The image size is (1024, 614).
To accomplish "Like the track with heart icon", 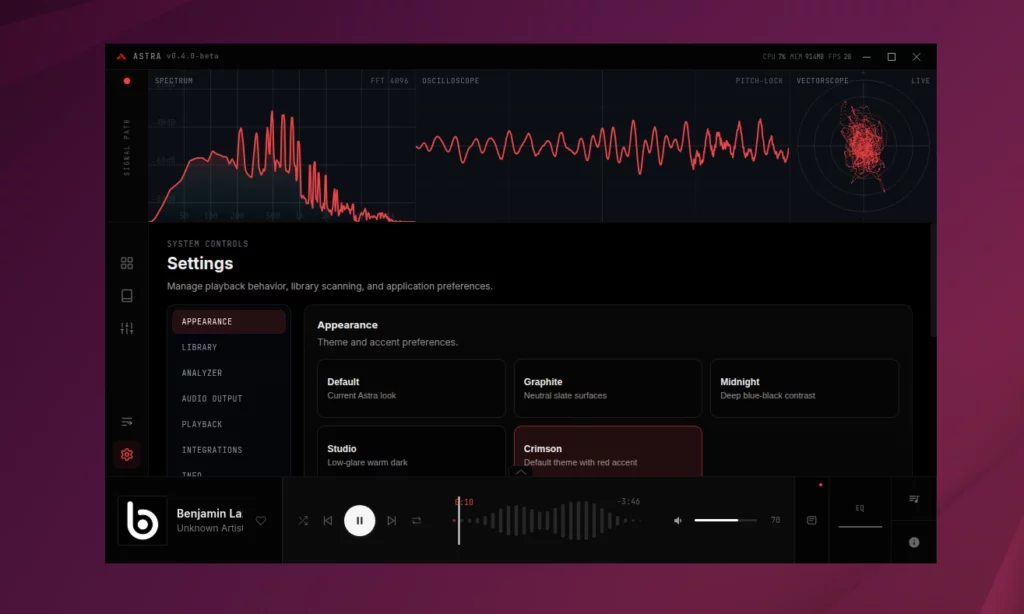I will [261, 520].
